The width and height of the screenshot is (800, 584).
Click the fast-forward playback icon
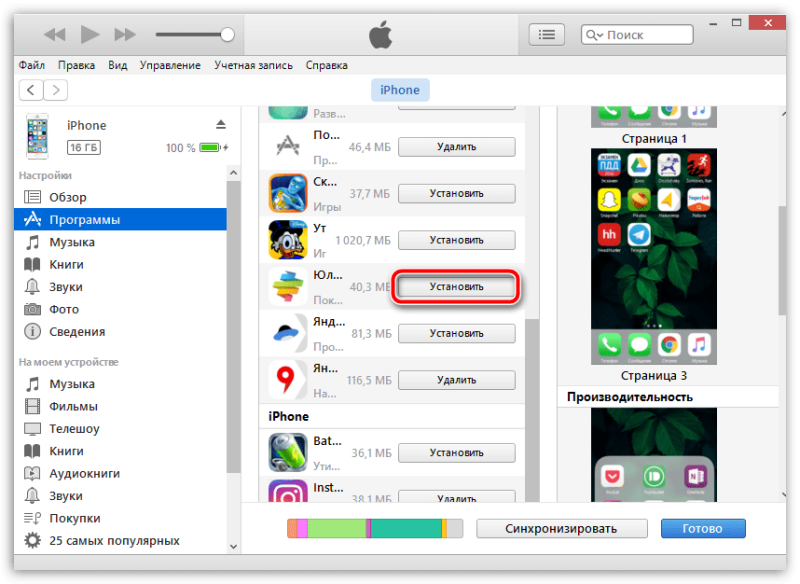[x=124, y=35]
